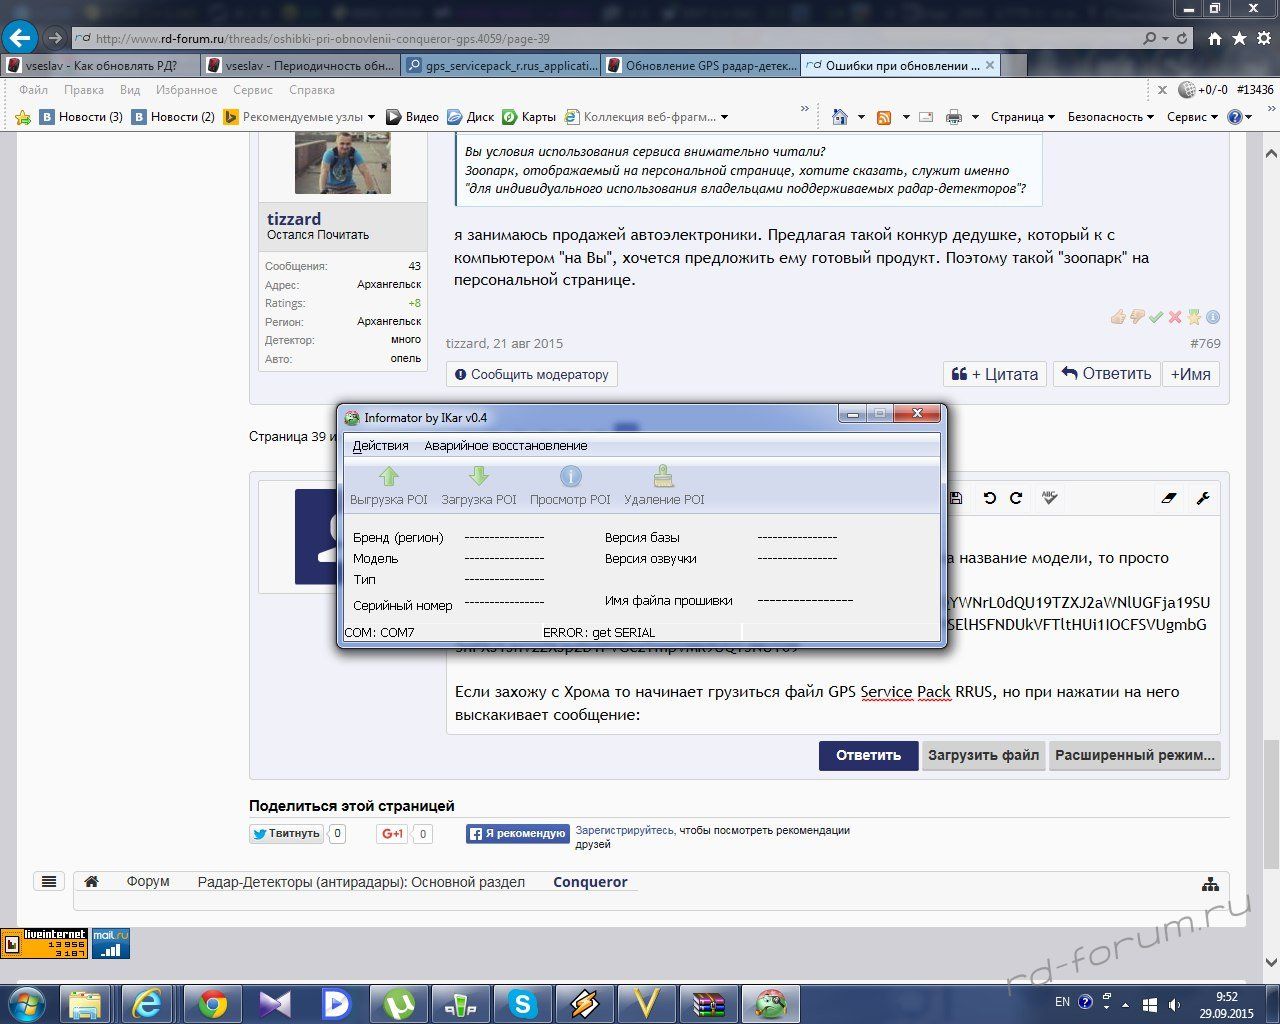Open Просмотр POI info icon
The width and height of the screenshot is (1280, 1024).
(x=570, y=477)
